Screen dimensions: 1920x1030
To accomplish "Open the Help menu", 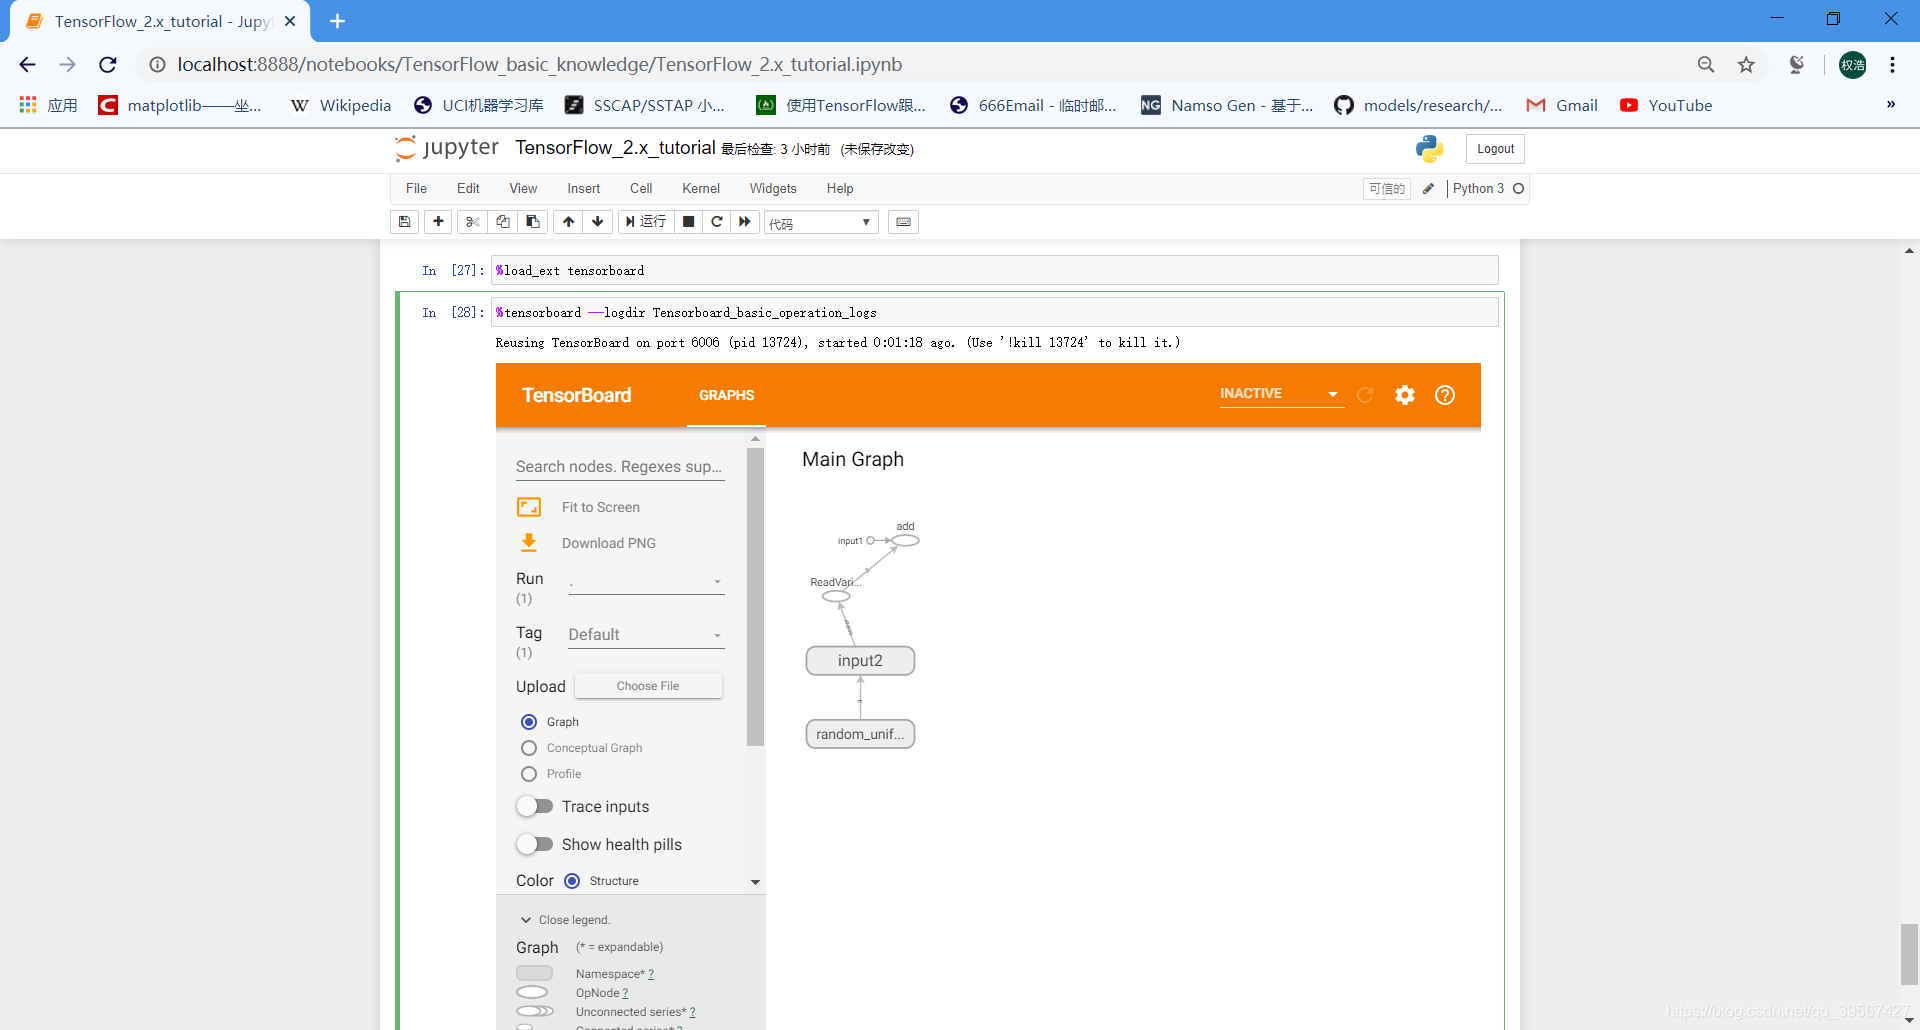I will point(840,188).
